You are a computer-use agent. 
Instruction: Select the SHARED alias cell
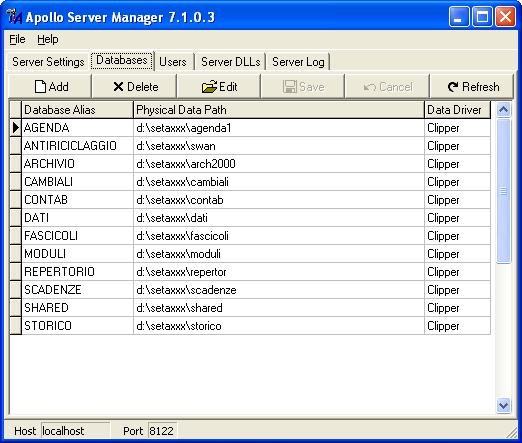(77, 308)
